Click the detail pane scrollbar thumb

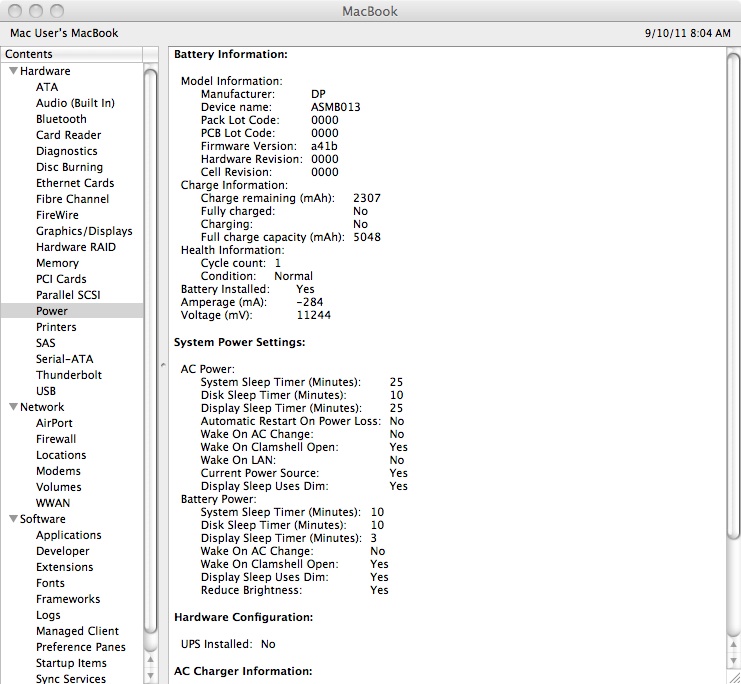click(733, 295)
